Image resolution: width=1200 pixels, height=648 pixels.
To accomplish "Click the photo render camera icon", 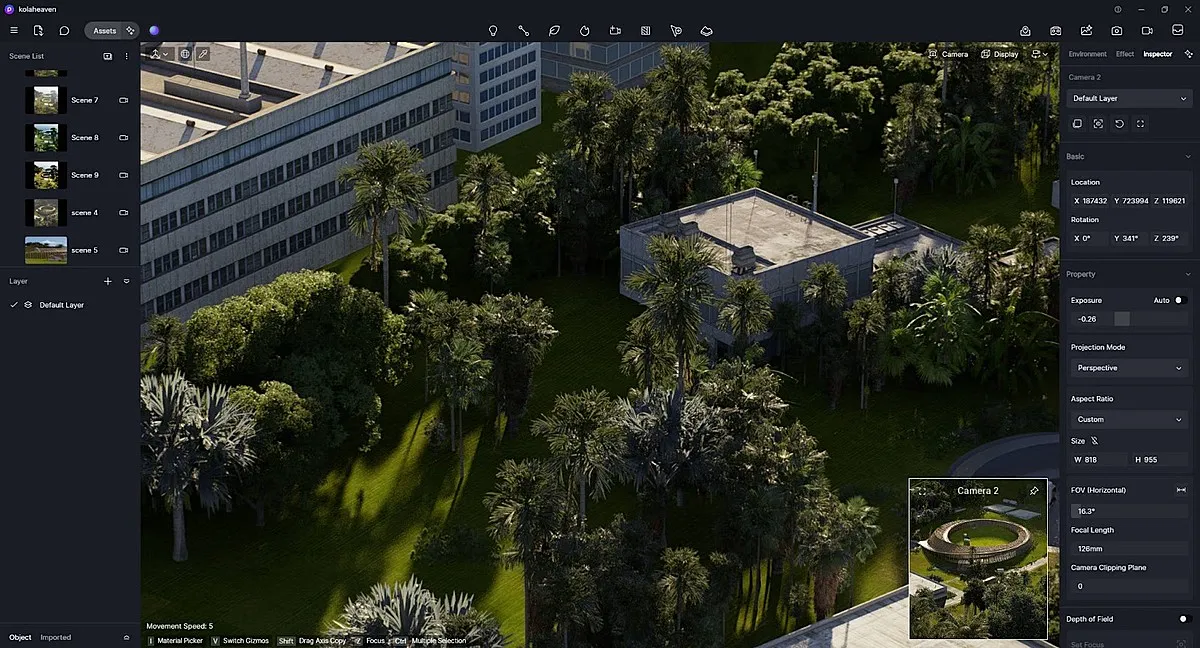I will click(x=1117, y=31).
